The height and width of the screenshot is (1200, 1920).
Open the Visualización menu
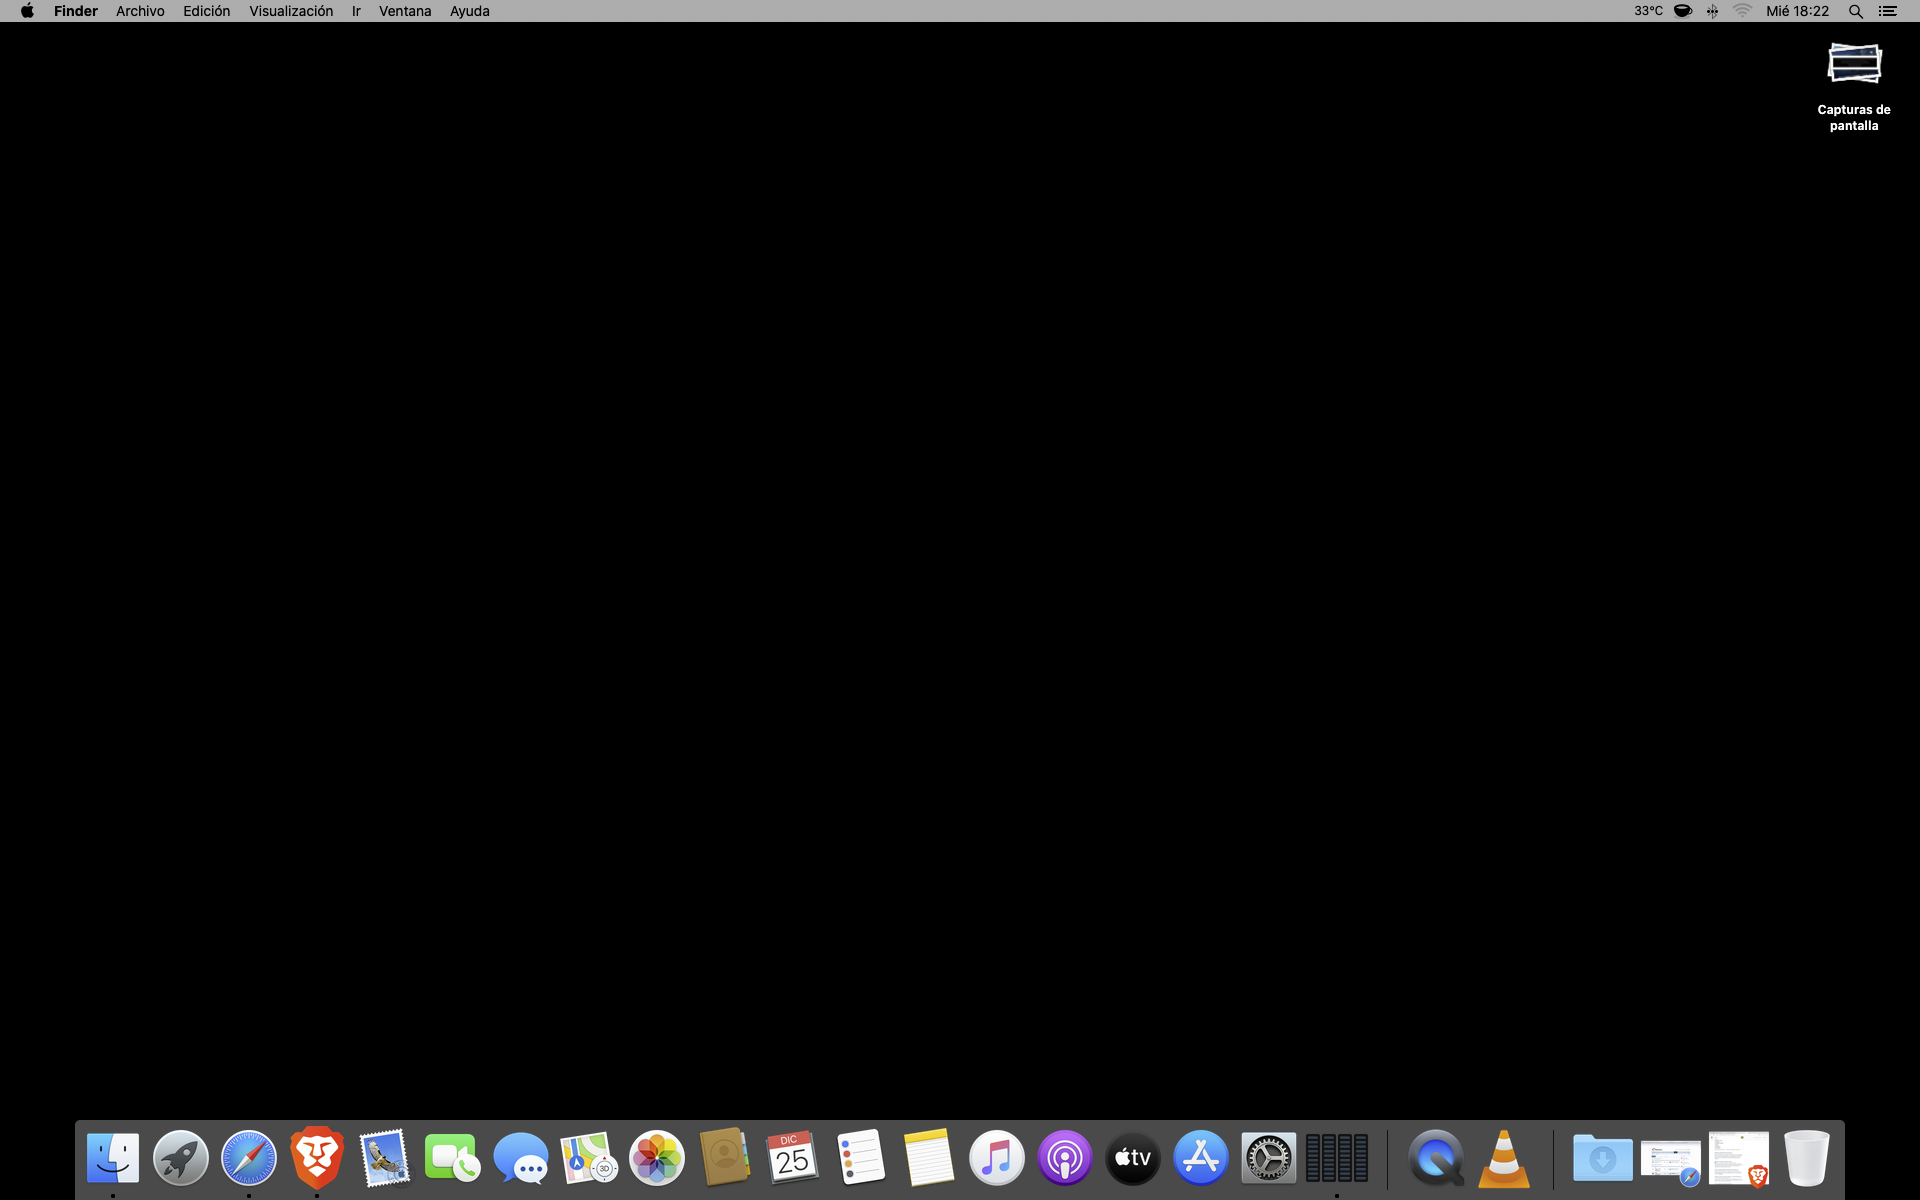coord(291,11)
